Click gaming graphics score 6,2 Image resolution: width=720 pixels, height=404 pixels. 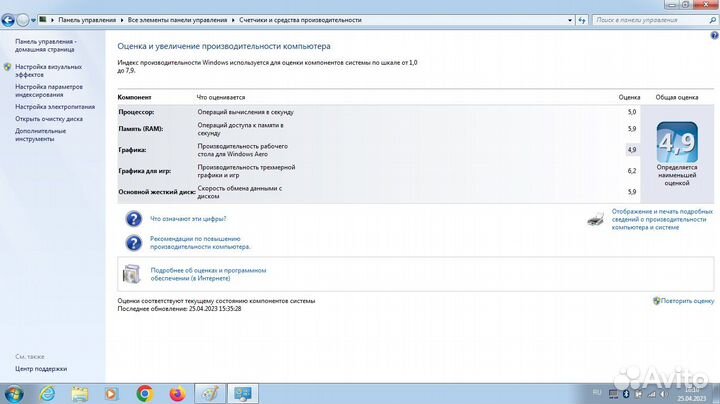pos(632,171)
